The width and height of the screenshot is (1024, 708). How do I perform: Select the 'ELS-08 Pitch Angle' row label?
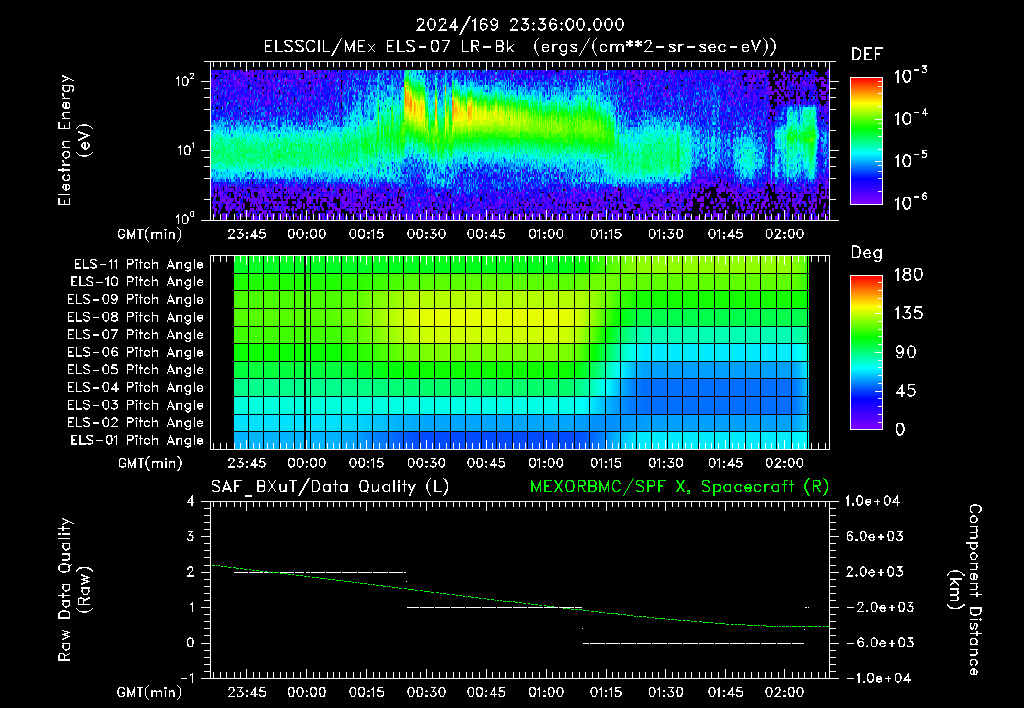click(x=135, y=317)
